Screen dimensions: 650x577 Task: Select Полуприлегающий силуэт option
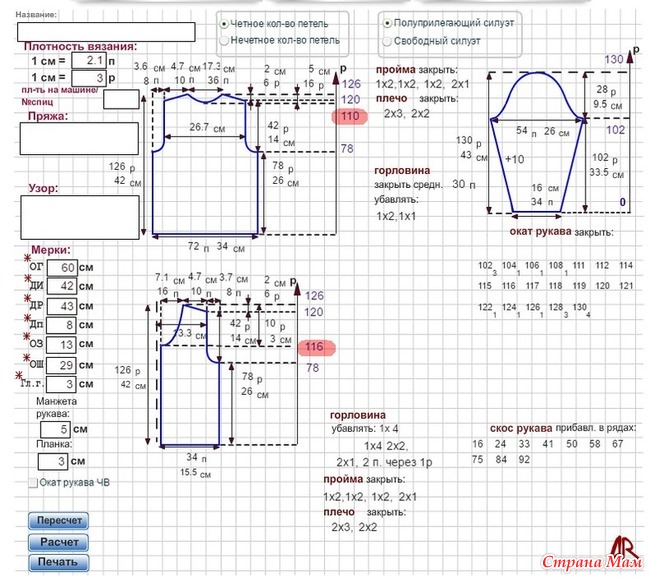tap(386, 22)
